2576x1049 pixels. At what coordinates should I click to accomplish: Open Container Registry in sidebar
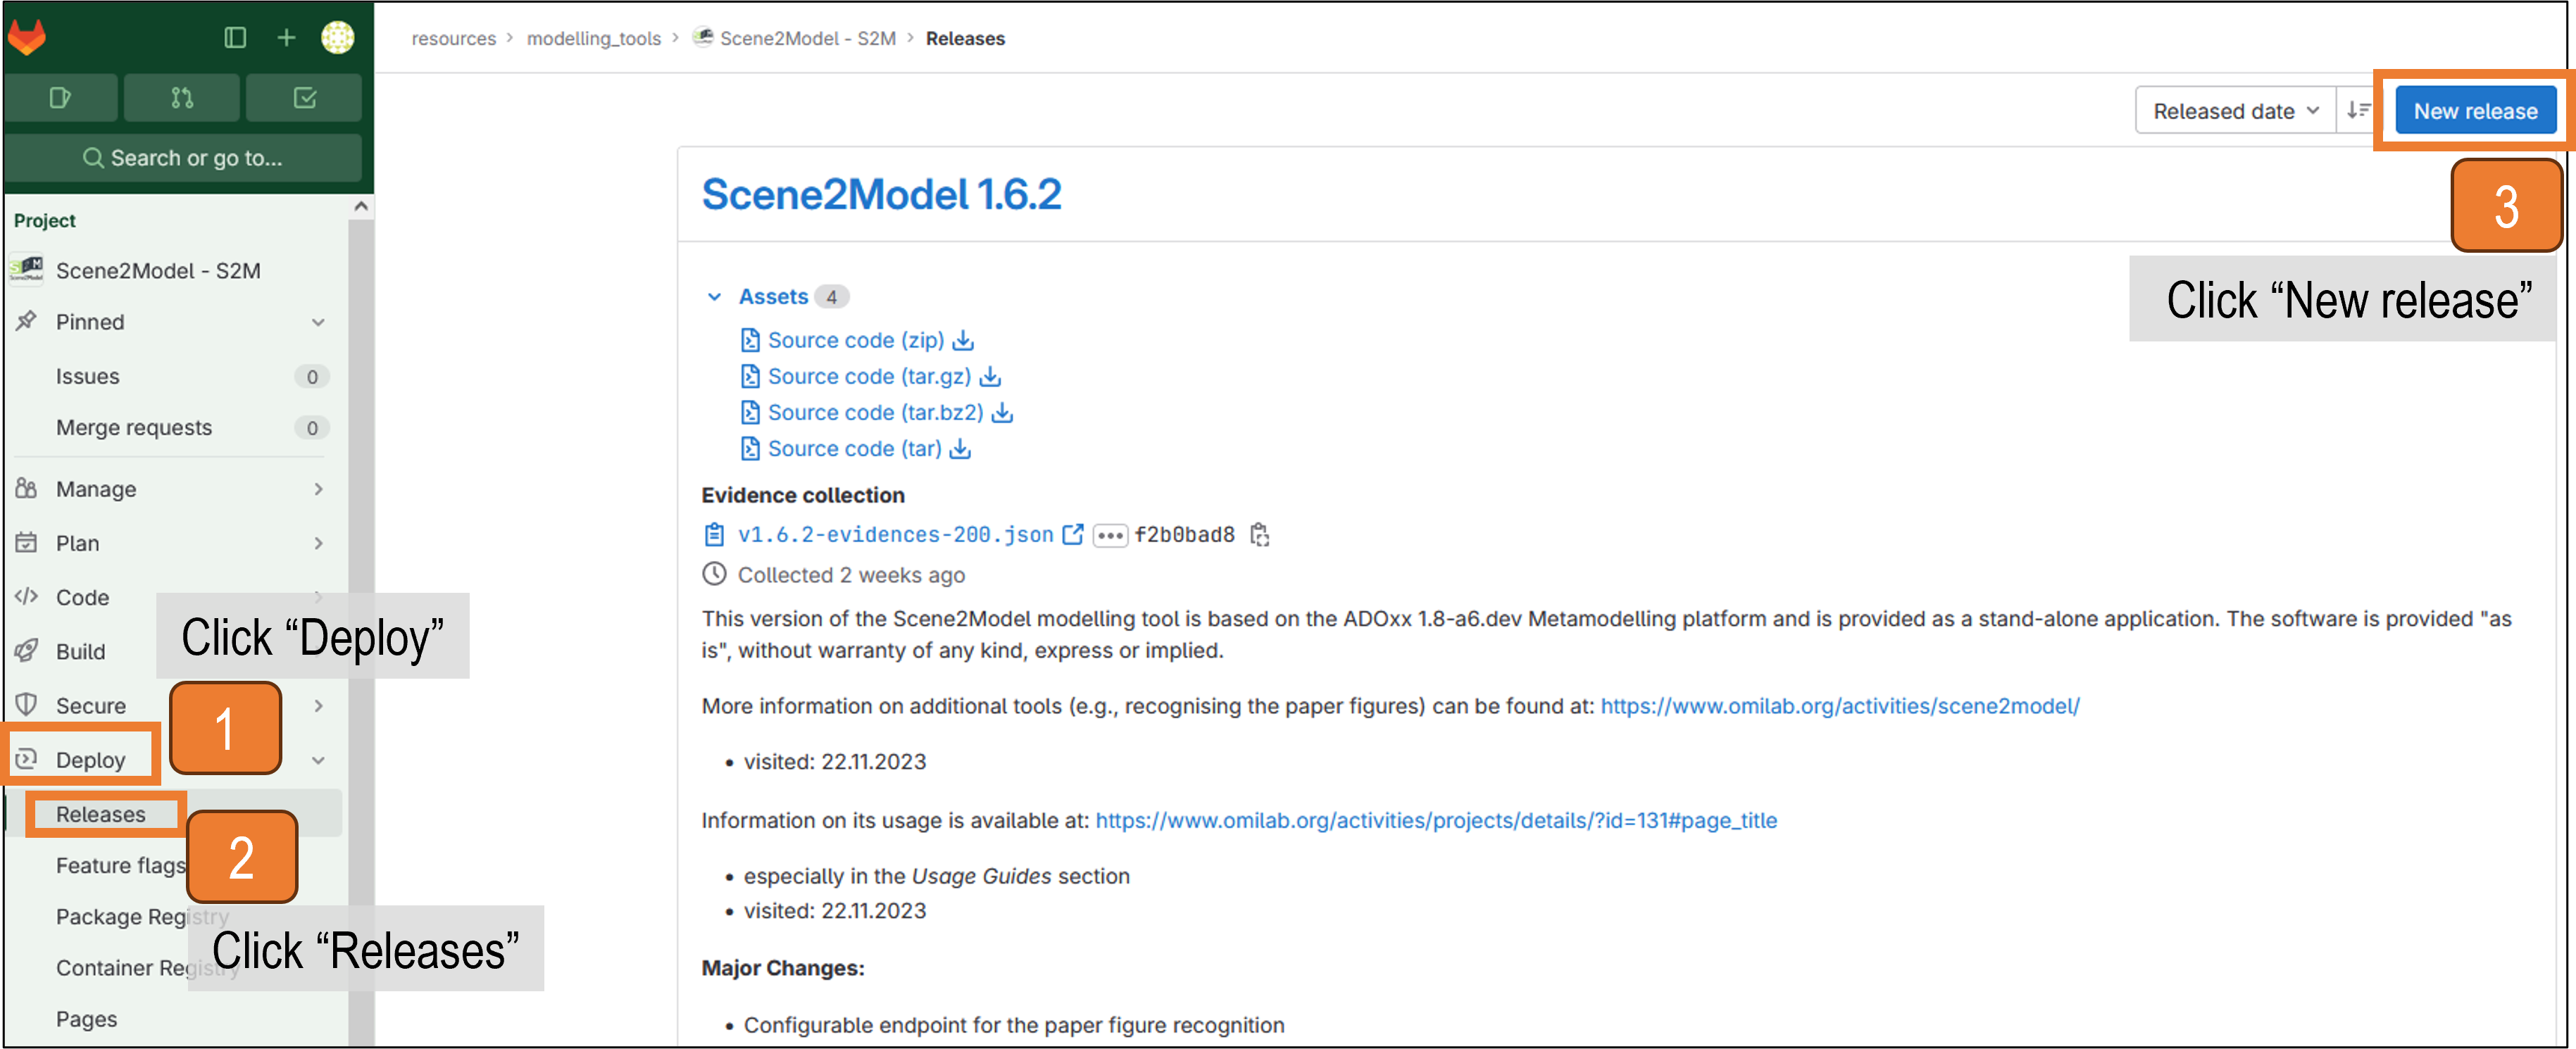pos(147,968)
